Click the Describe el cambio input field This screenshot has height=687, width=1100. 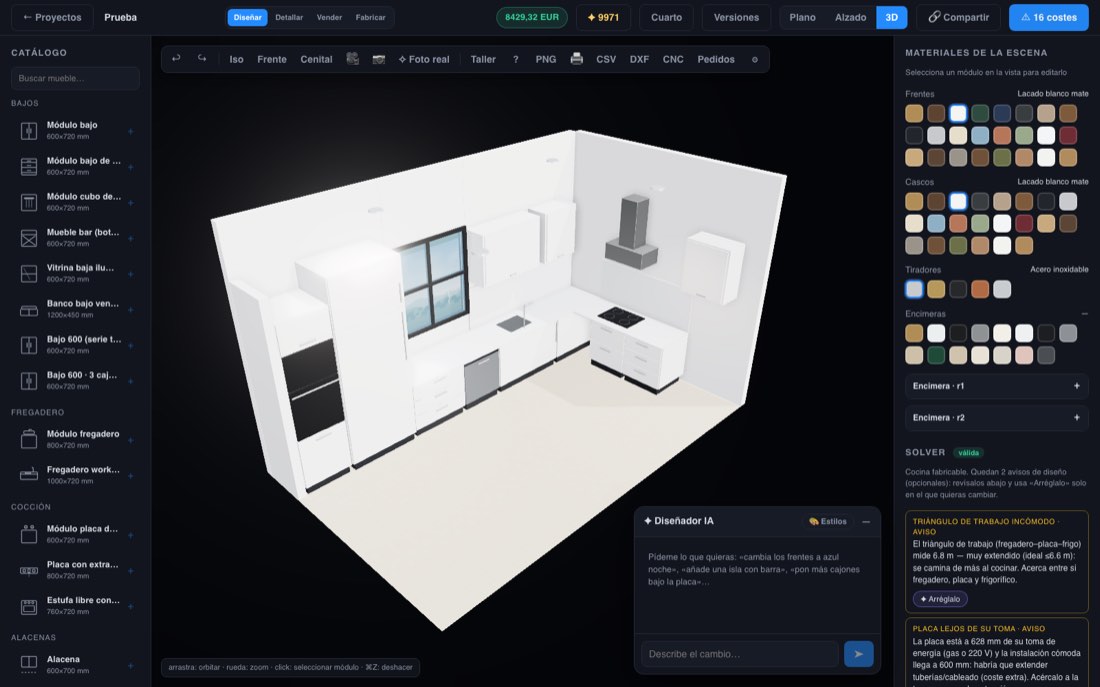tap(739, 654)
